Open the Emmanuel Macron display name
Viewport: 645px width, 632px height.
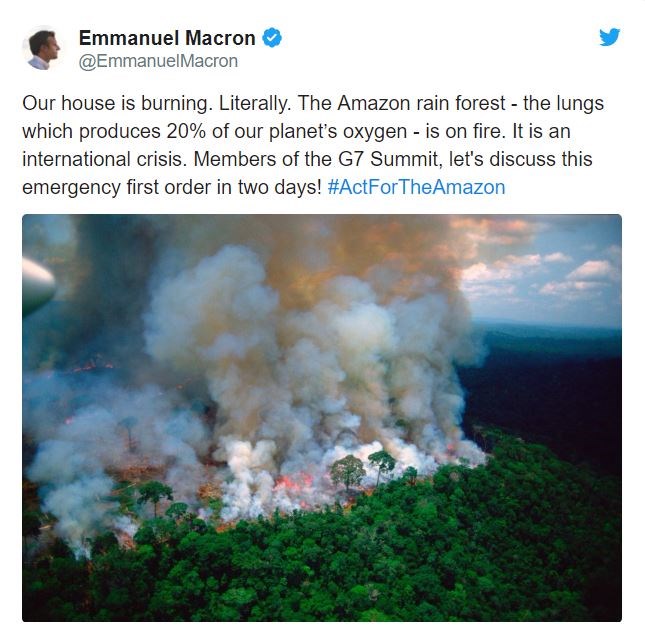(167, 38)
